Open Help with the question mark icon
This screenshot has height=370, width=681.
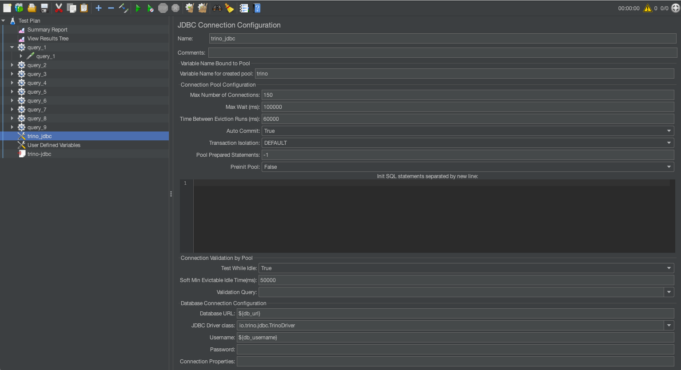click(x=257, y=8)
